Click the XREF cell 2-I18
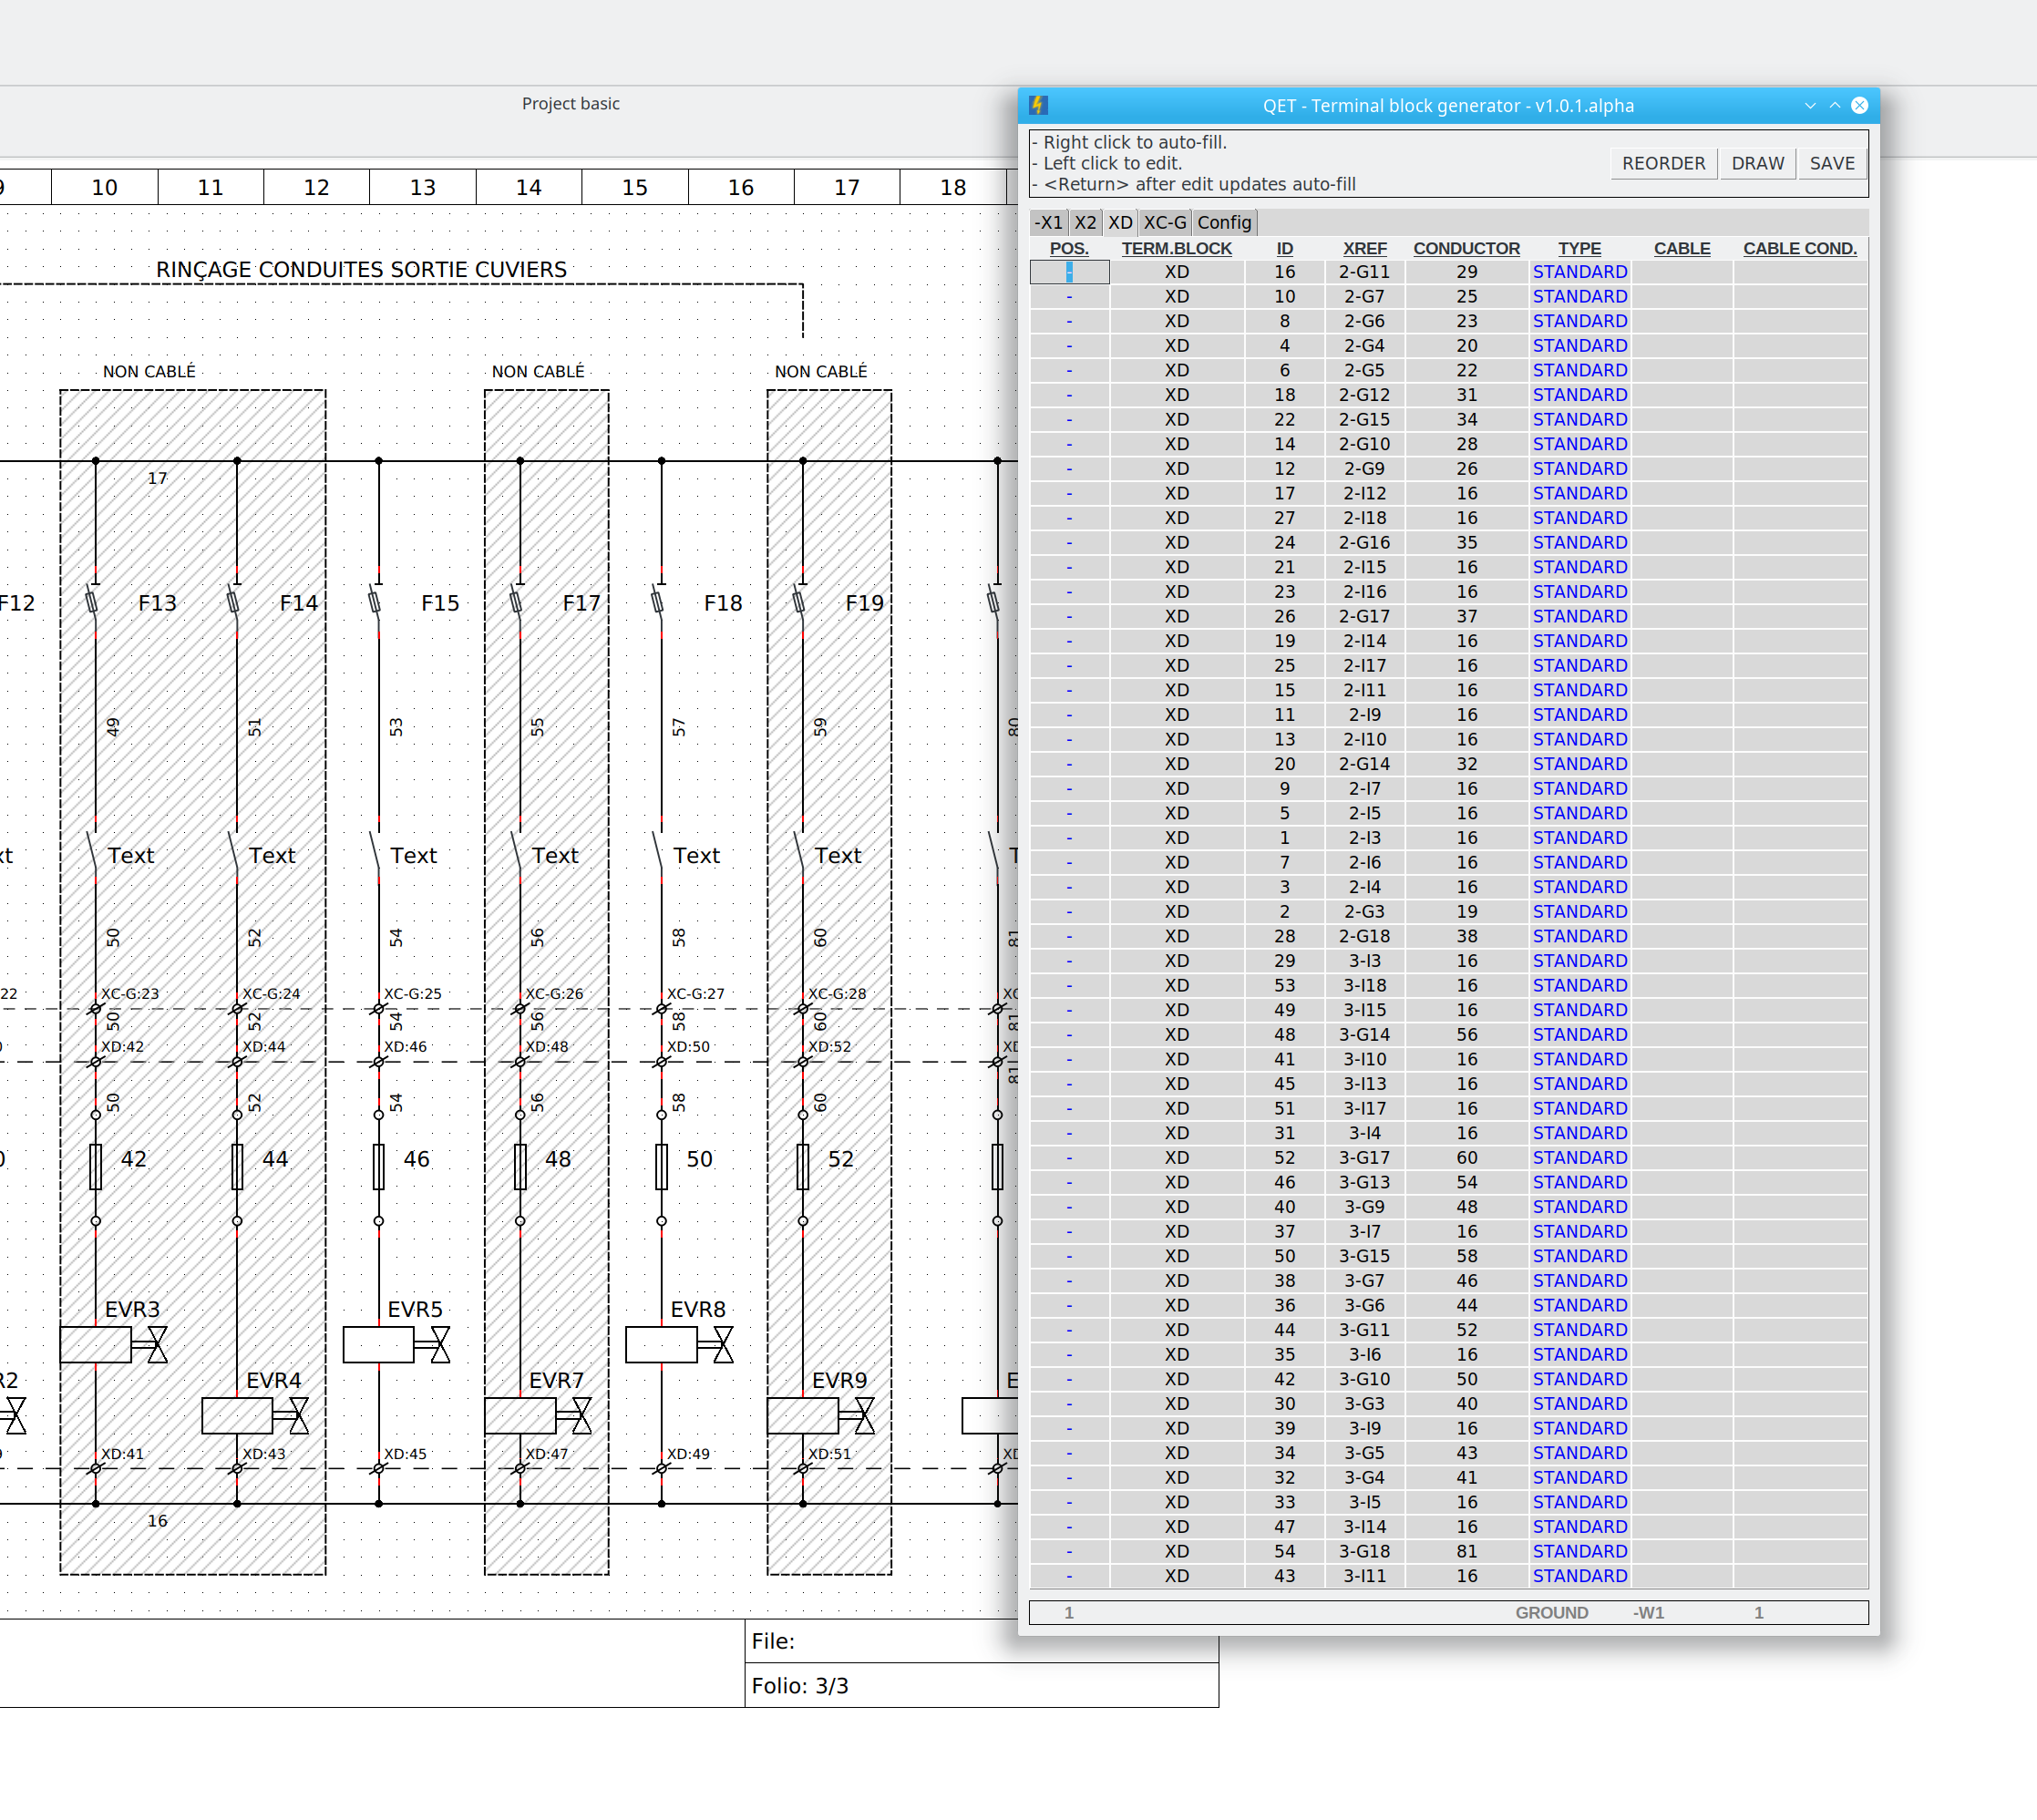2037x1820 pixels. [1364, 518]
